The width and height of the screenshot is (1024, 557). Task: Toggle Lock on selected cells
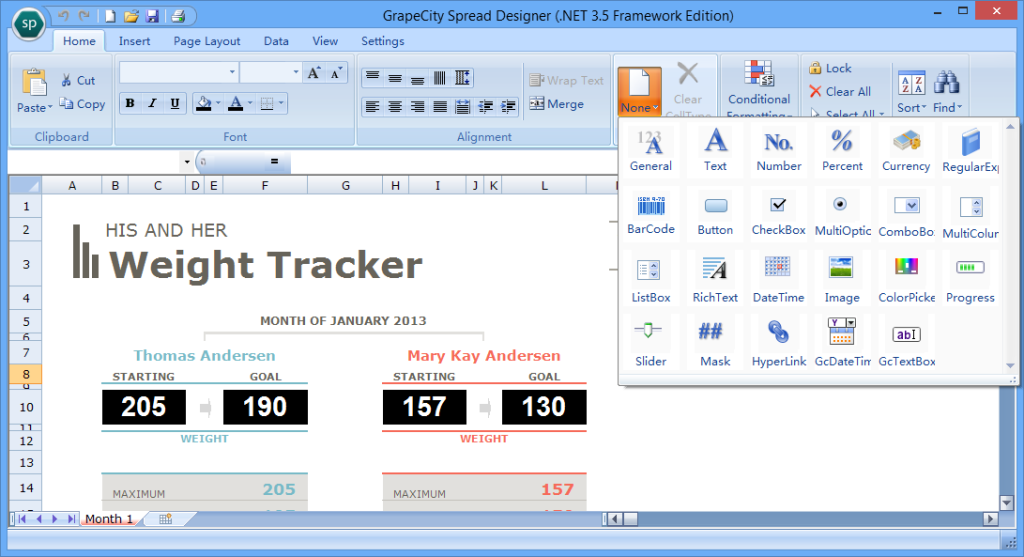pos(830,68)
